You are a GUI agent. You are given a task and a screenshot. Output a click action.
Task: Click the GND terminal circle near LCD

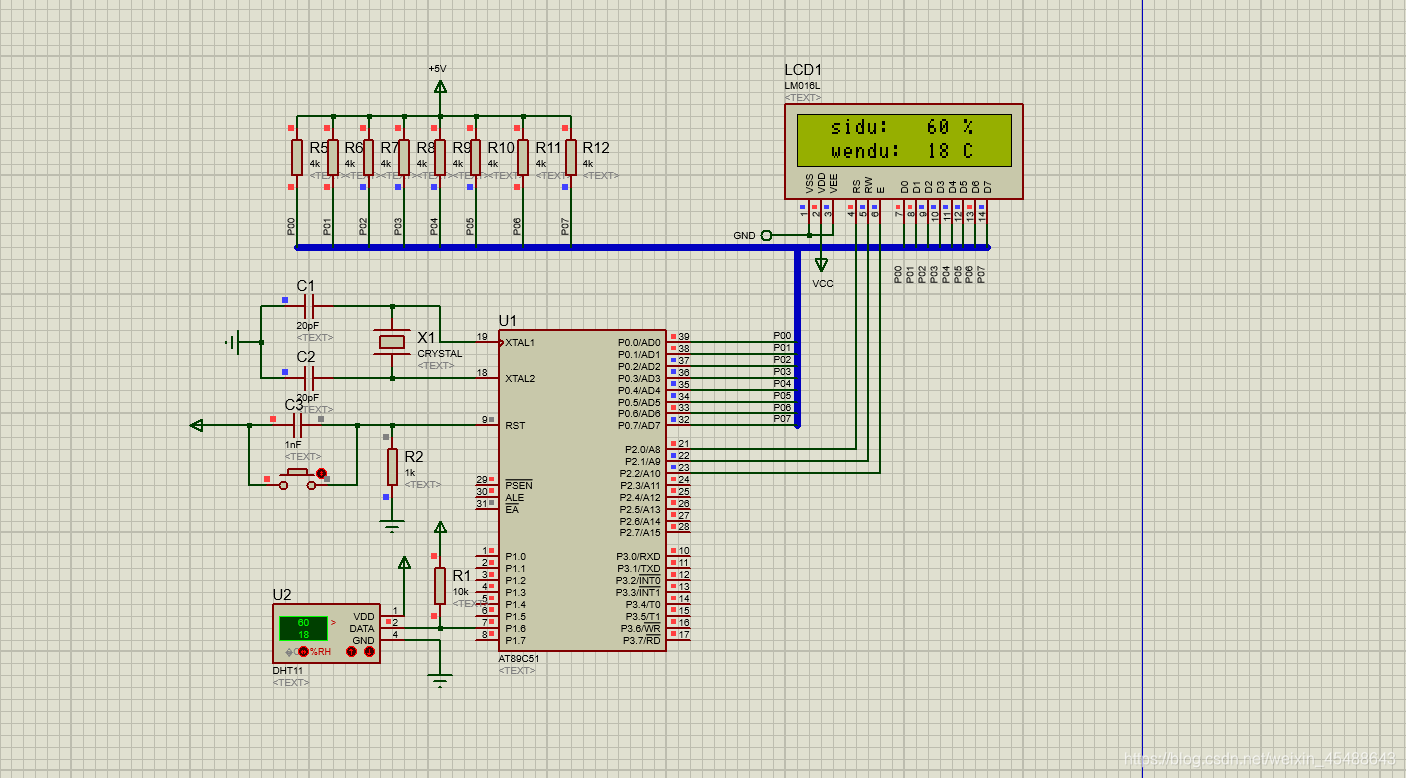pyautogui.click(x=767, y=236)
